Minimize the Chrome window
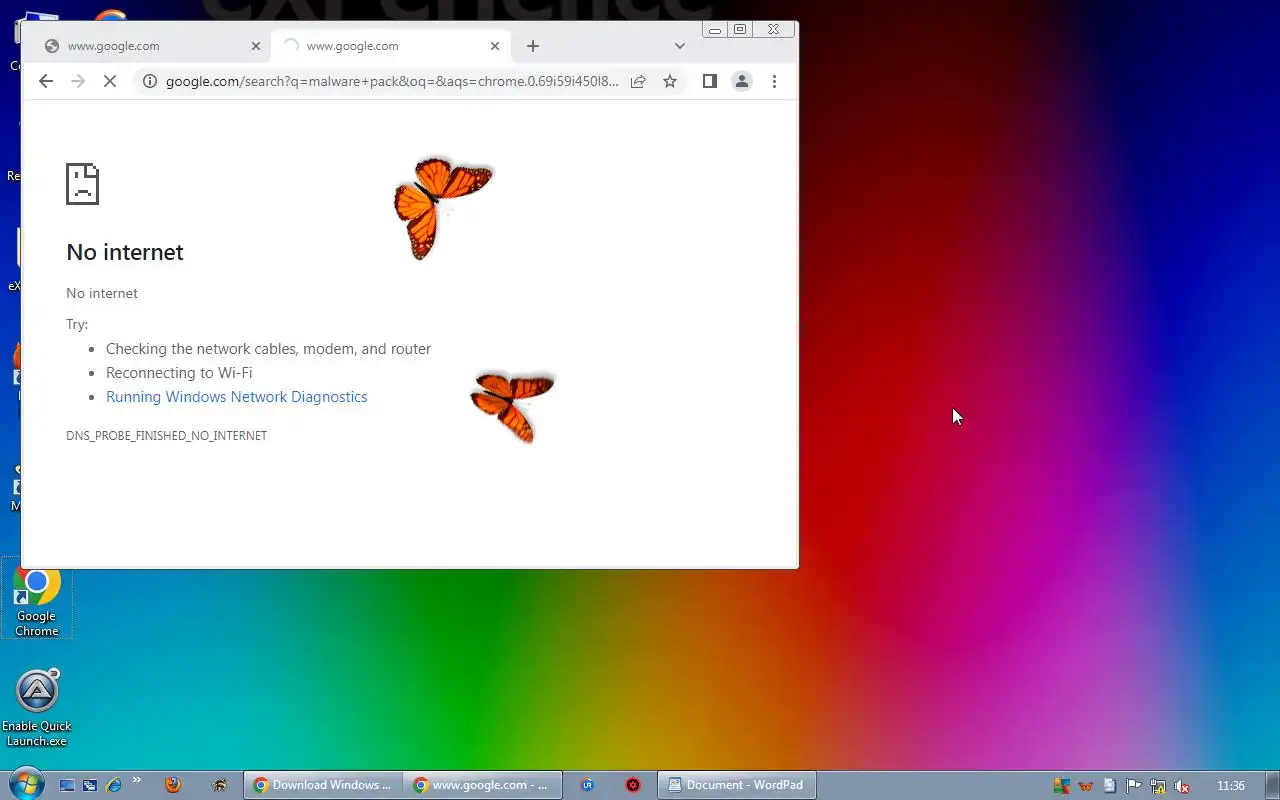The image size is (1280, 800). tap(715, 30)
